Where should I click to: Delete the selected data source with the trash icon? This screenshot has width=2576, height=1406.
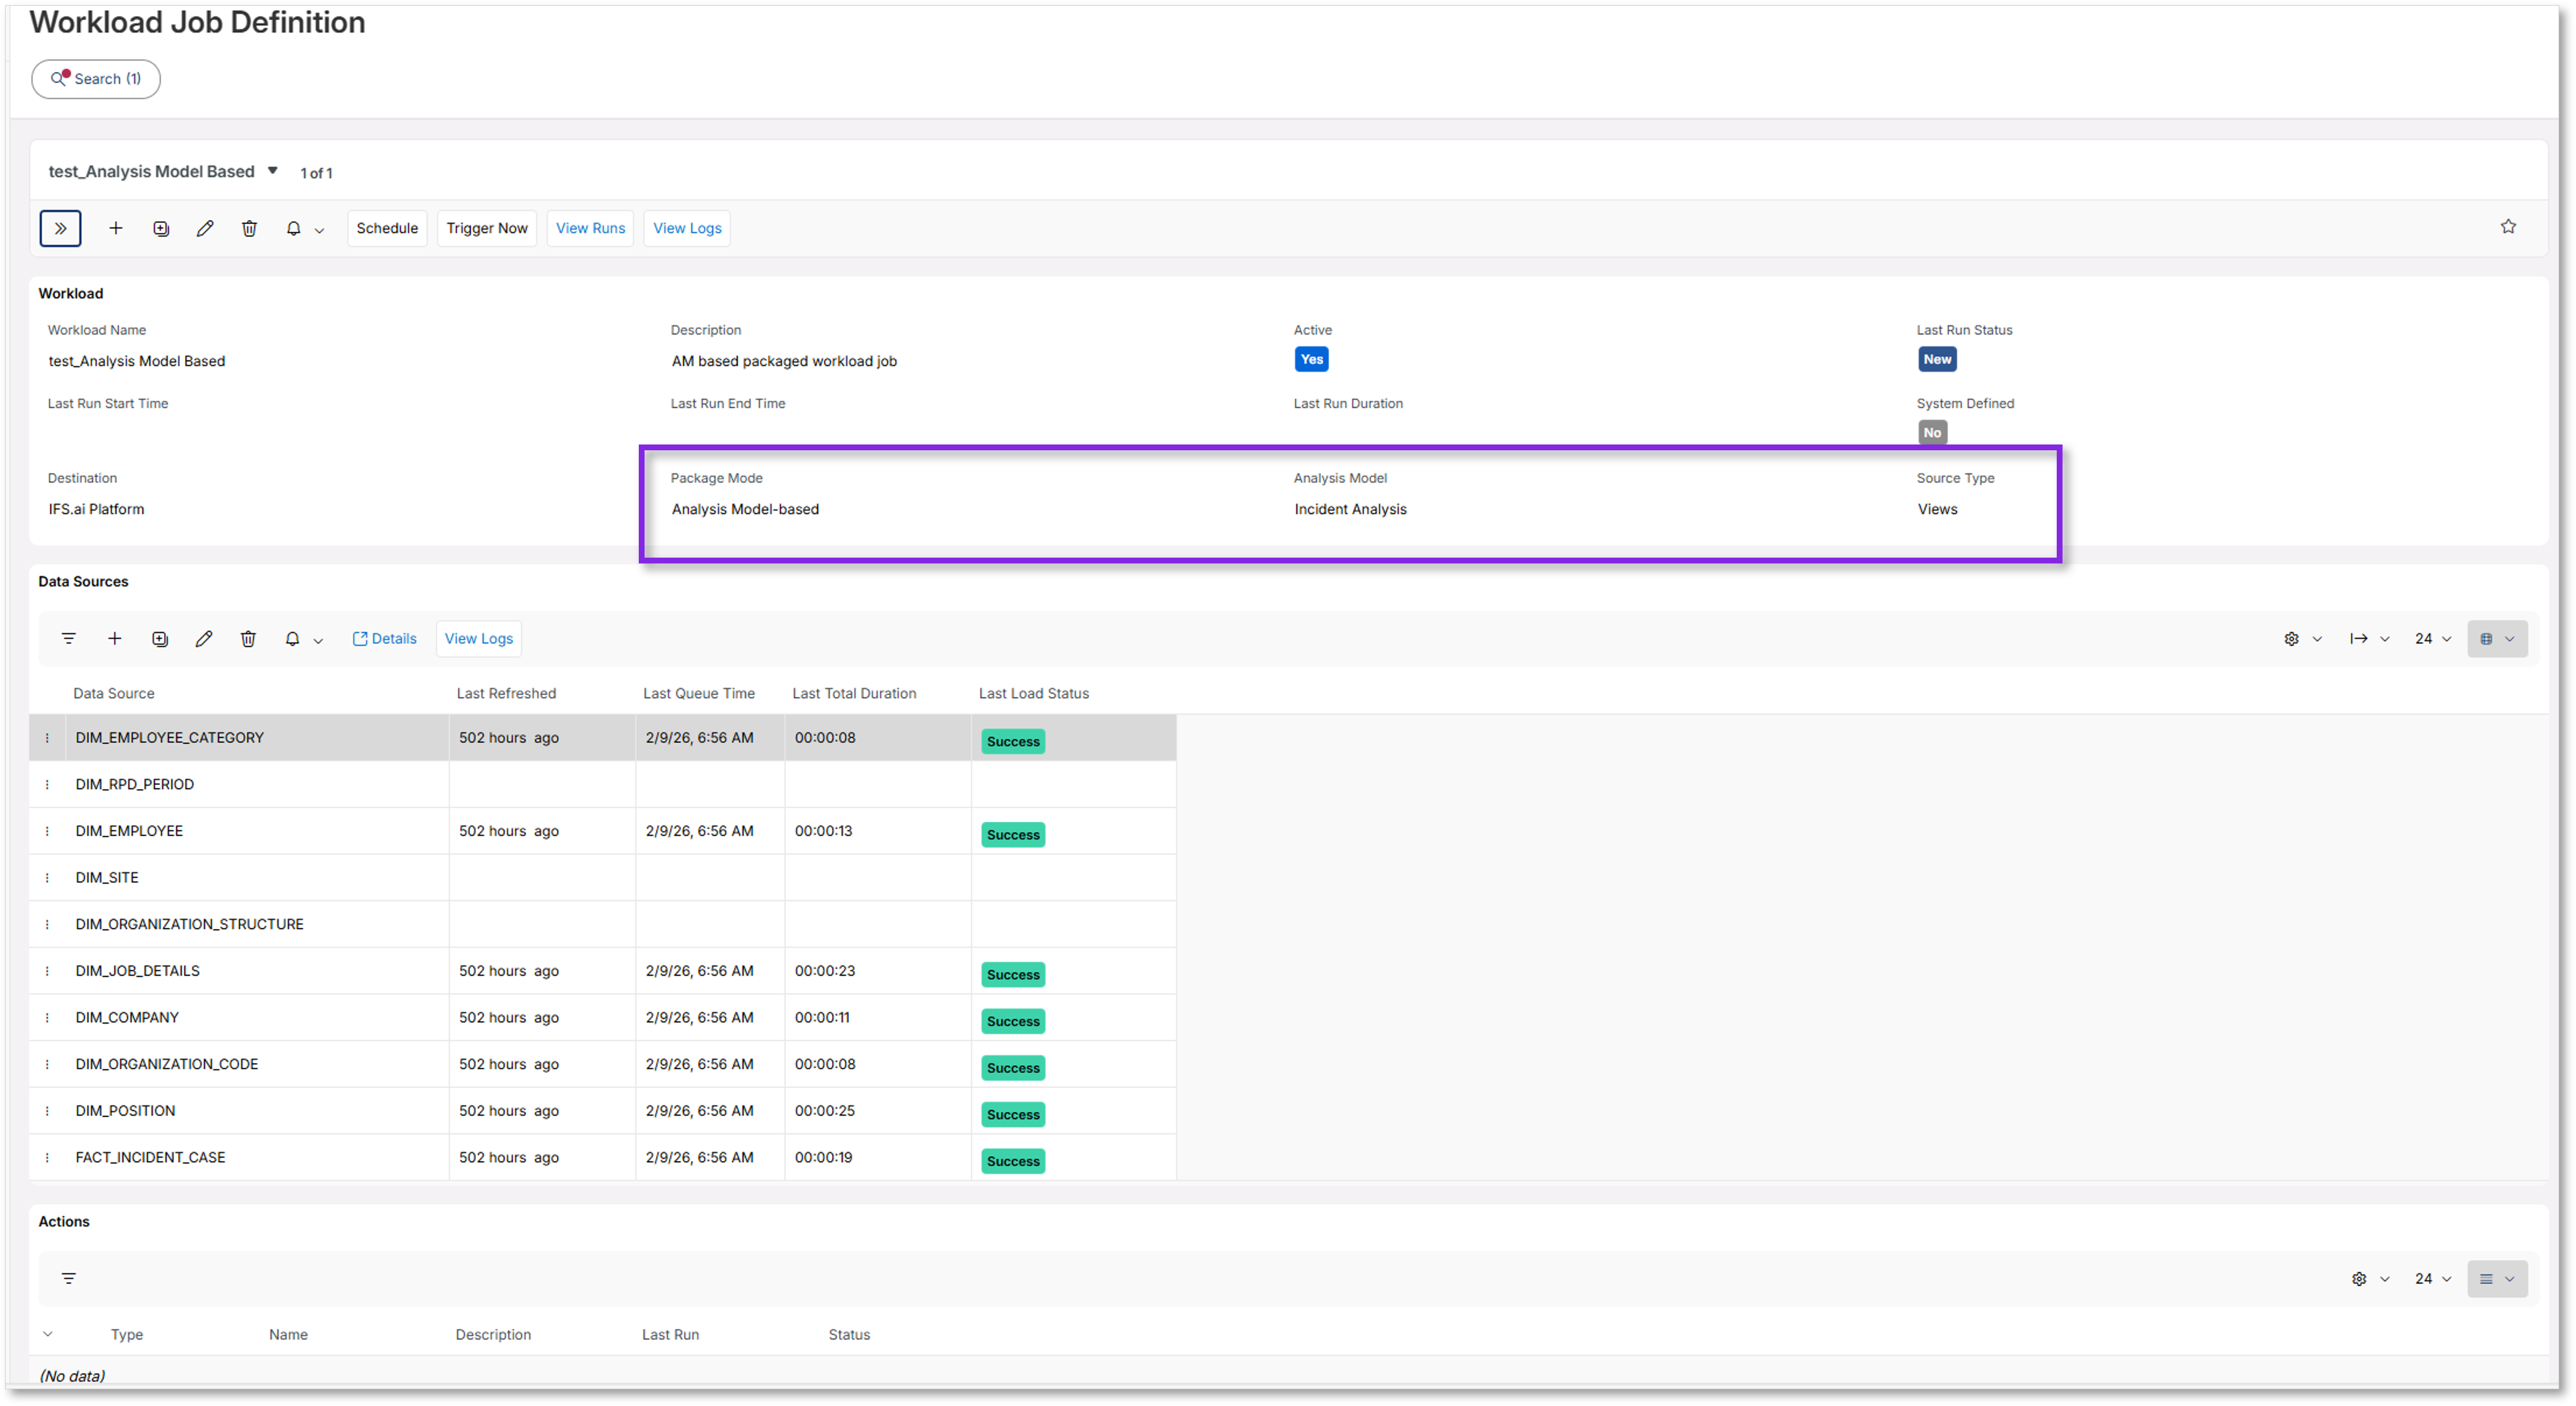pyautogui.click(x=248, y=638)
